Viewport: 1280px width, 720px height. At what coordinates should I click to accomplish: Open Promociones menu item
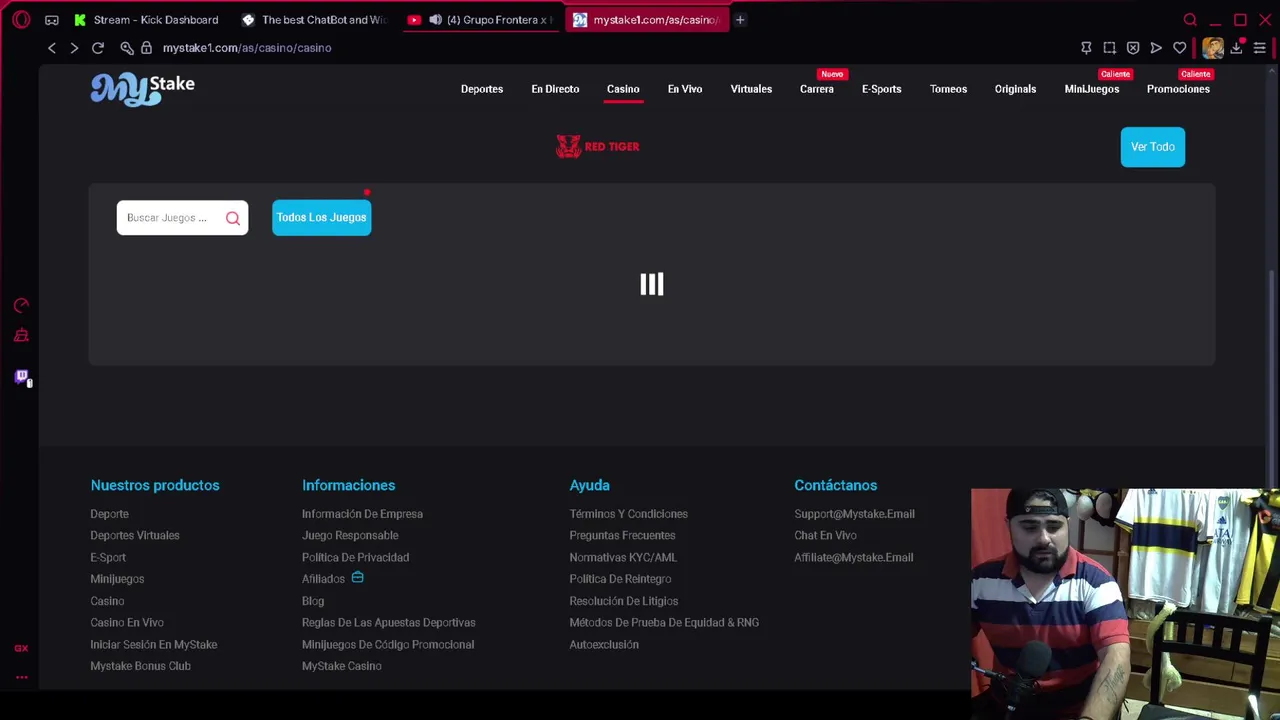pyautogui.click(x=1178, y=89)
